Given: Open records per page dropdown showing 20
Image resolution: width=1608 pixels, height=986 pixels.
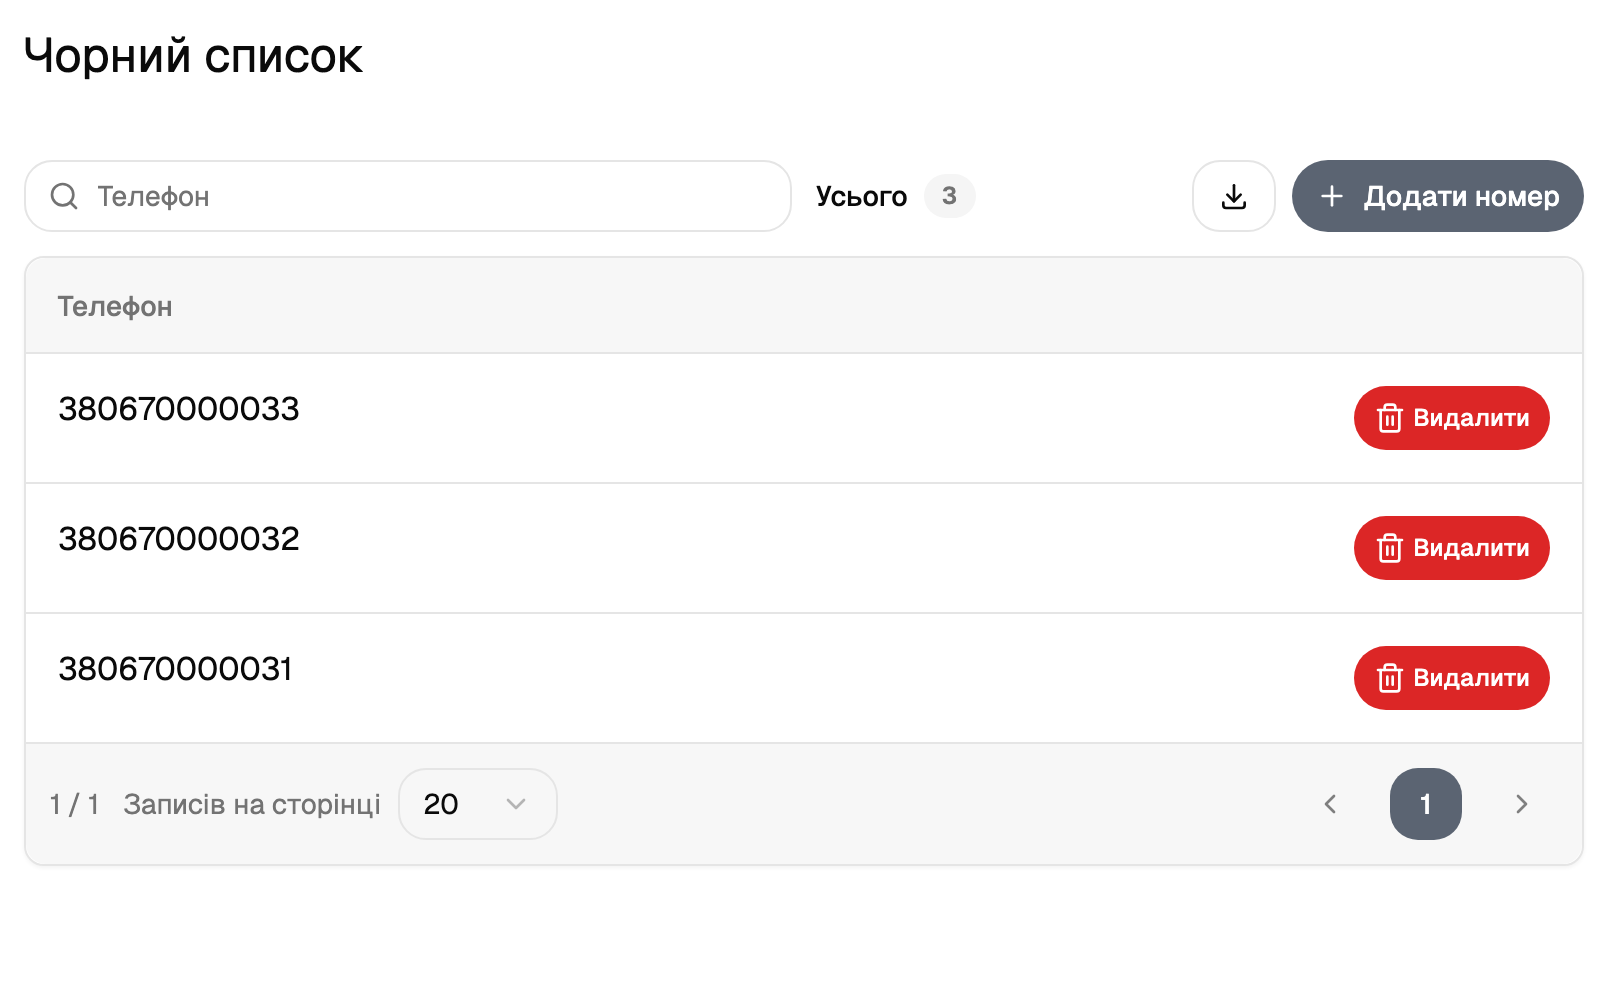Looking at the screenshot, I should coord(478,804).
